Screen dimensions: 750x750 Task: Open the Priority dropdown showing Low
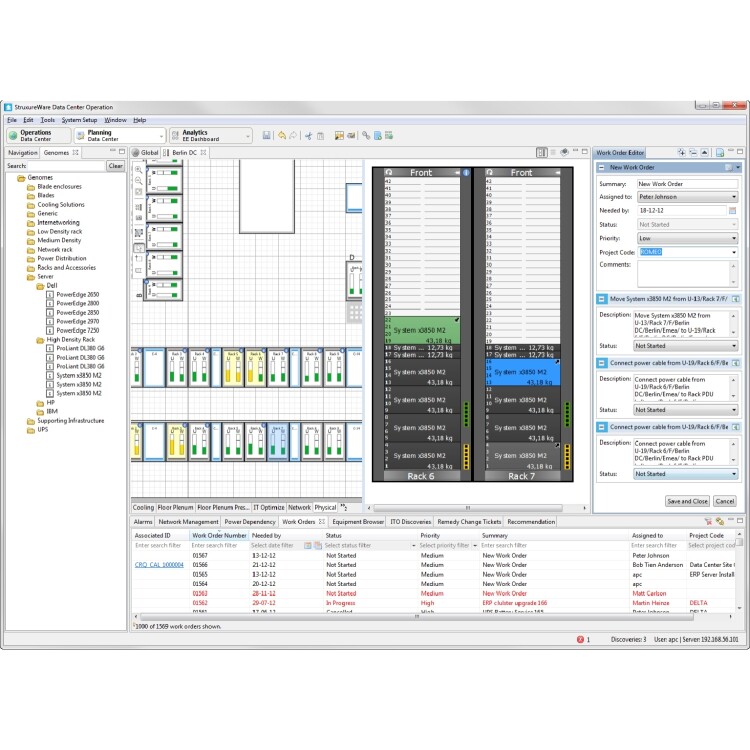[x=688, y=238]
